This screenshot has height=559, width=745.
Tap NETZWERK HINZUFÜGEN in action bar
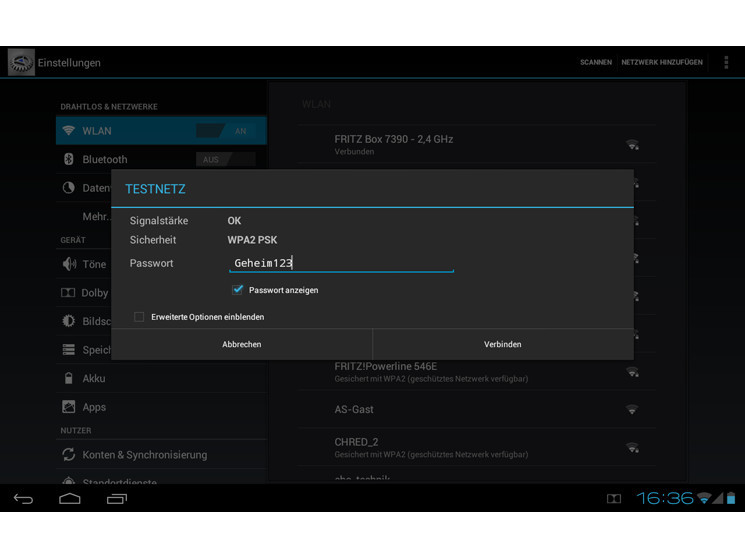(662, 62)
